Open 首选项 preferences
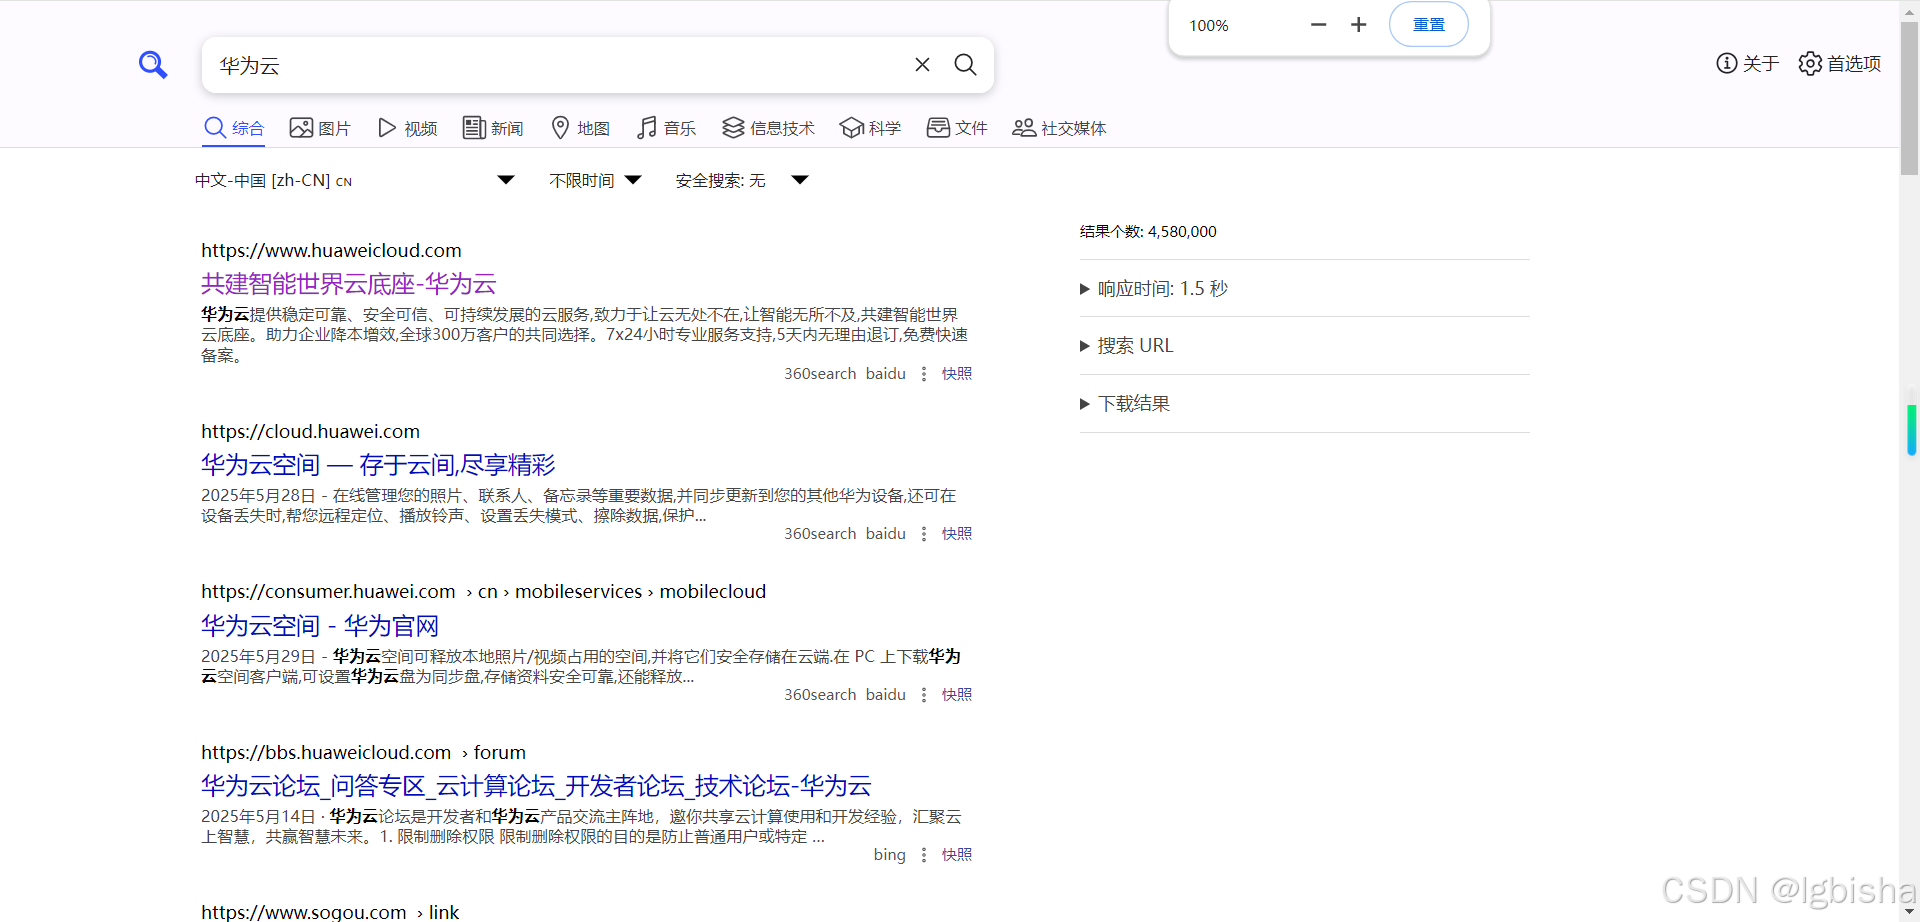This screenshot has height=922, width=1920. [x=1839, y=64]
